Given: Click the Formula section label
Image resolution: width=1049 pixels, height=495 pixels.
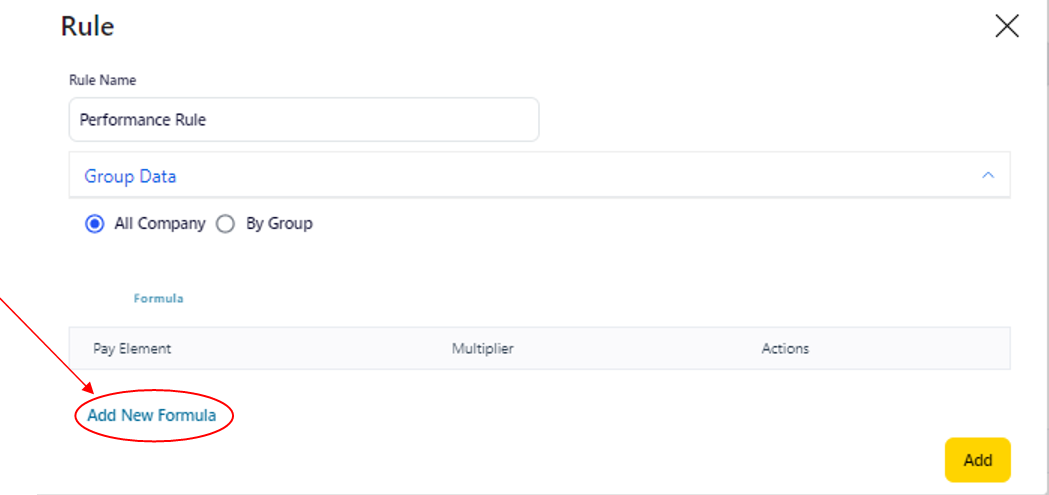Looking at the screenshot, I should point(158,298).
